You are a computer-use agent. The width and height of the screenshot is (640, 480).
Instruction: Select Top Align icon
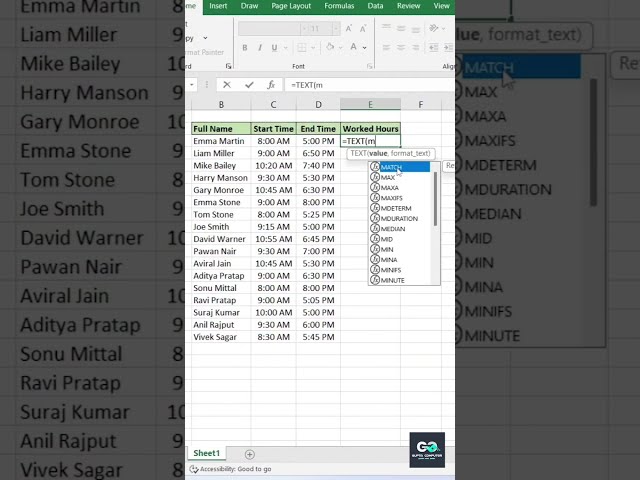386,28
